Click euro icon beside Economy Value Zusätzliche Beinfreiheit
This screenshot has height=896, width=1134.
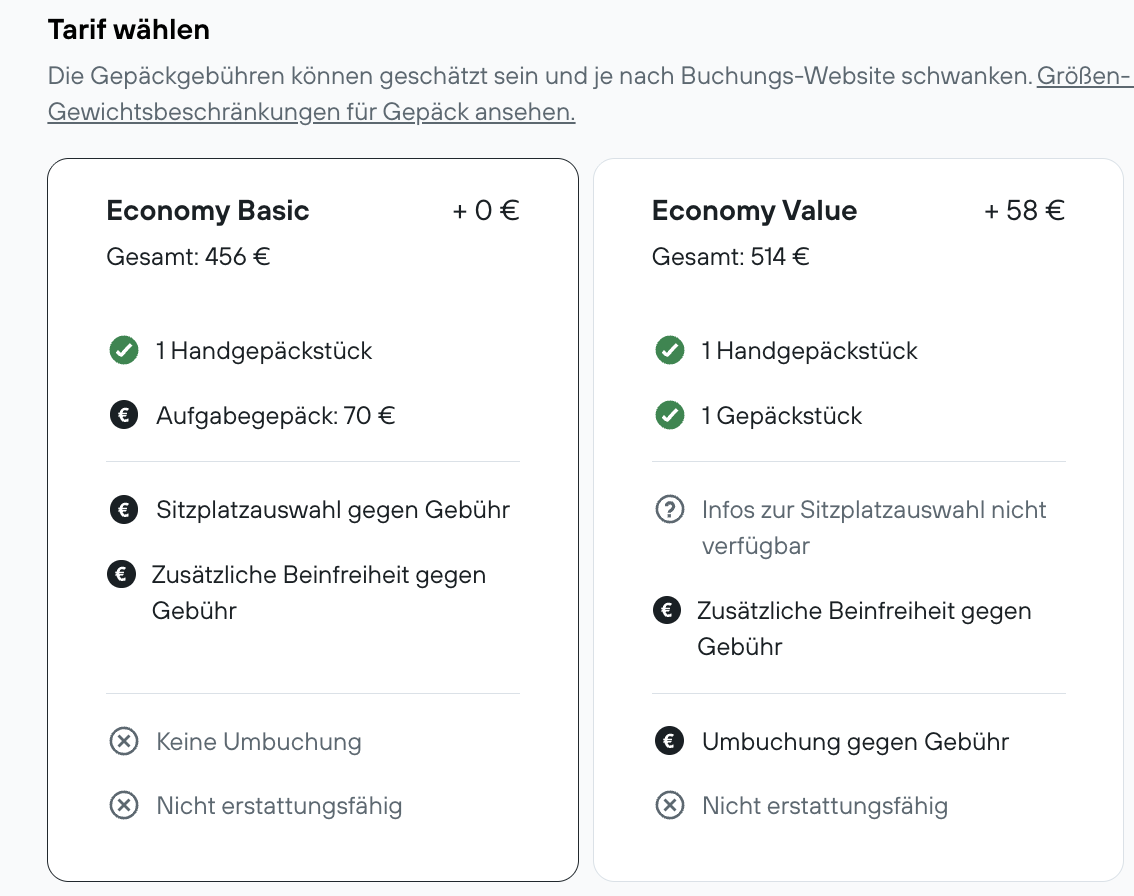click(667, 611)
